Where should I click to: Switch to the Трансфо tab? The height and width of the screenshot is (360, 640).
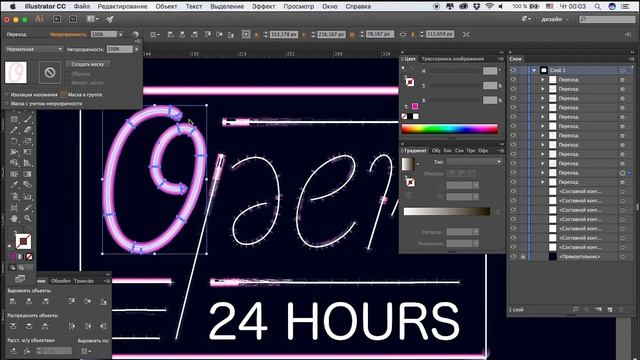[84, 281]
